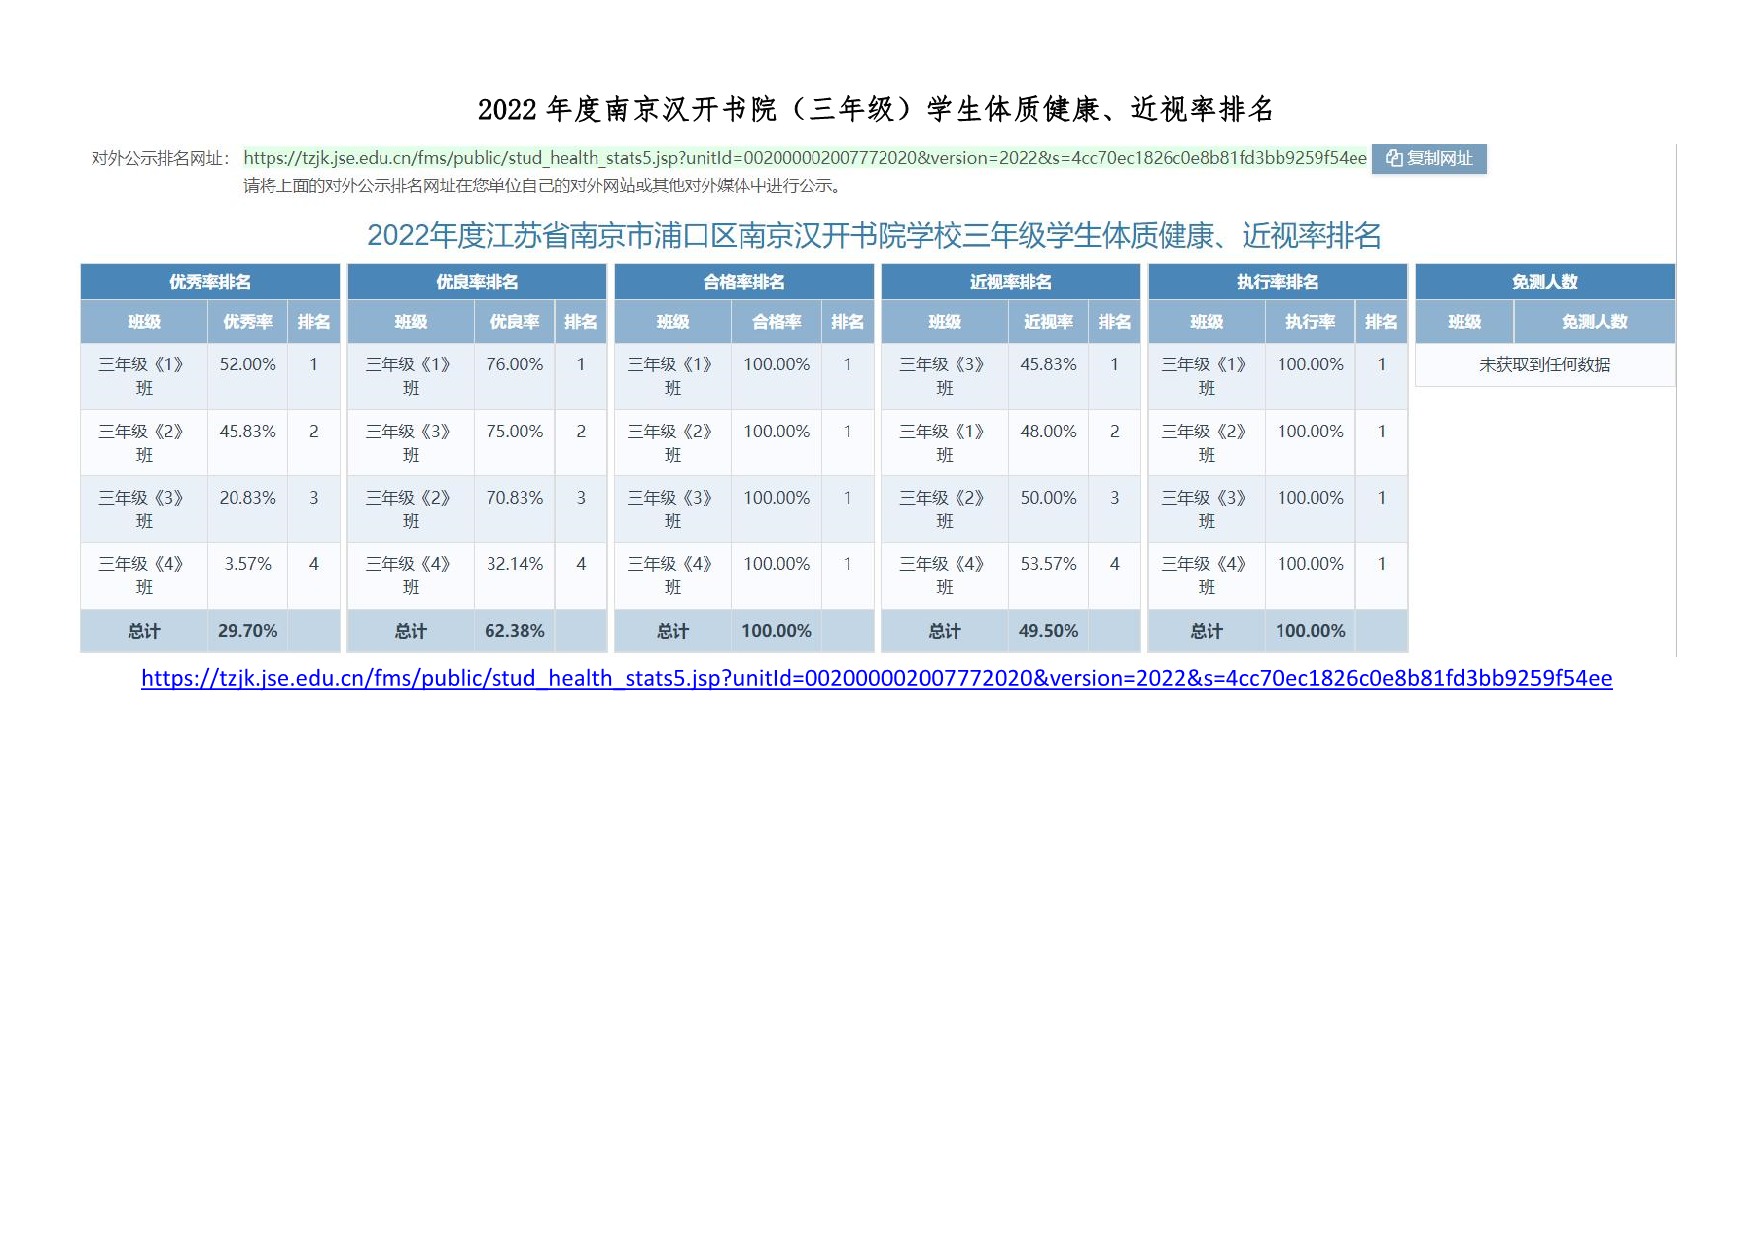1754x1241 pixels.
Task: Click the 近视率 column header
Action: click(x=1048, y=322)
